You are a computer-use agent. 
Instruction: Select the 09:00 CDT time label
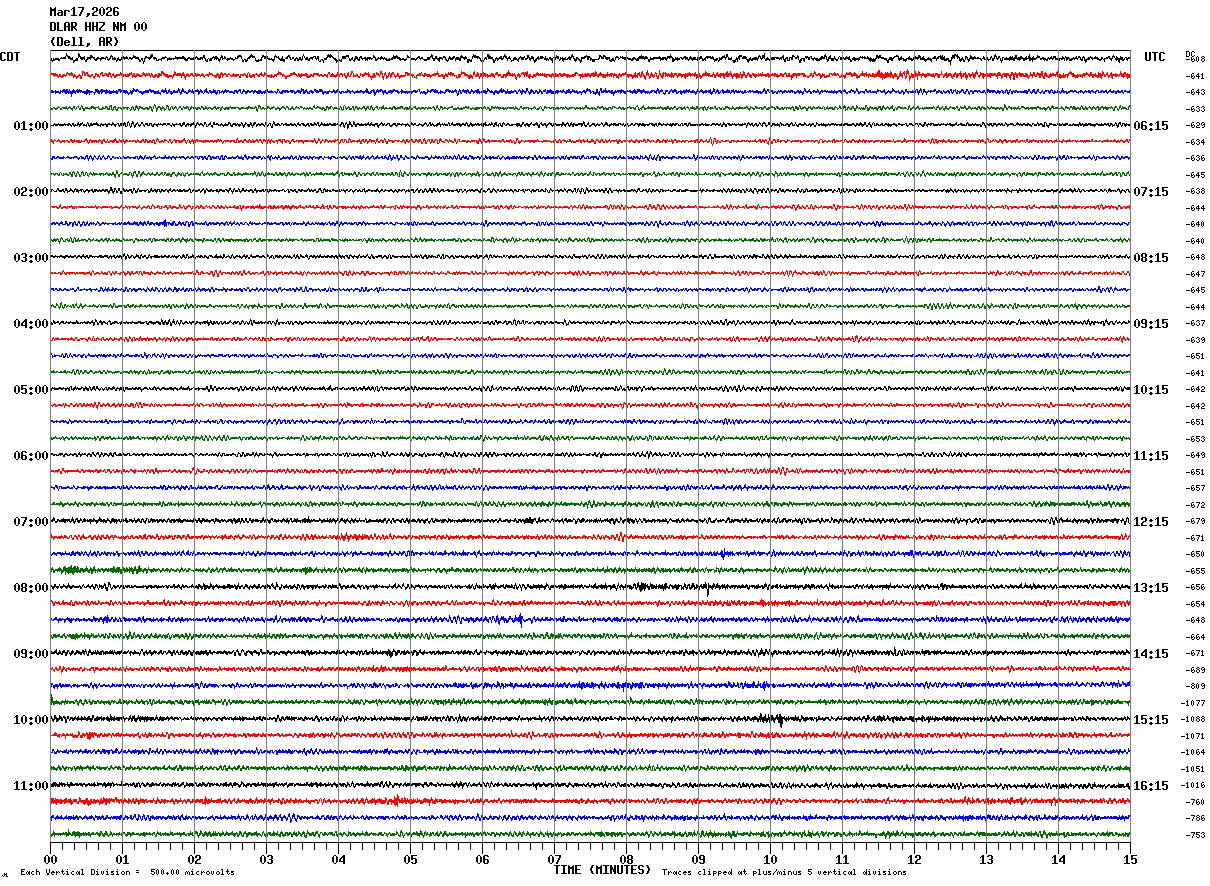coord(31,654)
